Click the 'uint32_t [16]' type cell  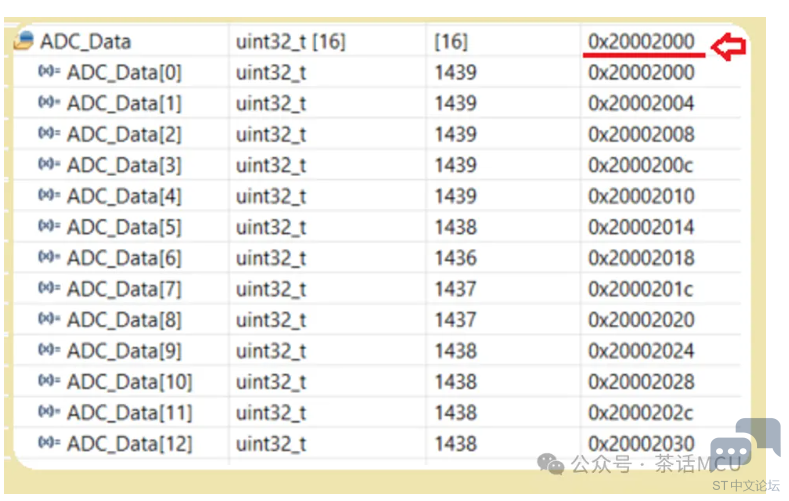point(291,42)
